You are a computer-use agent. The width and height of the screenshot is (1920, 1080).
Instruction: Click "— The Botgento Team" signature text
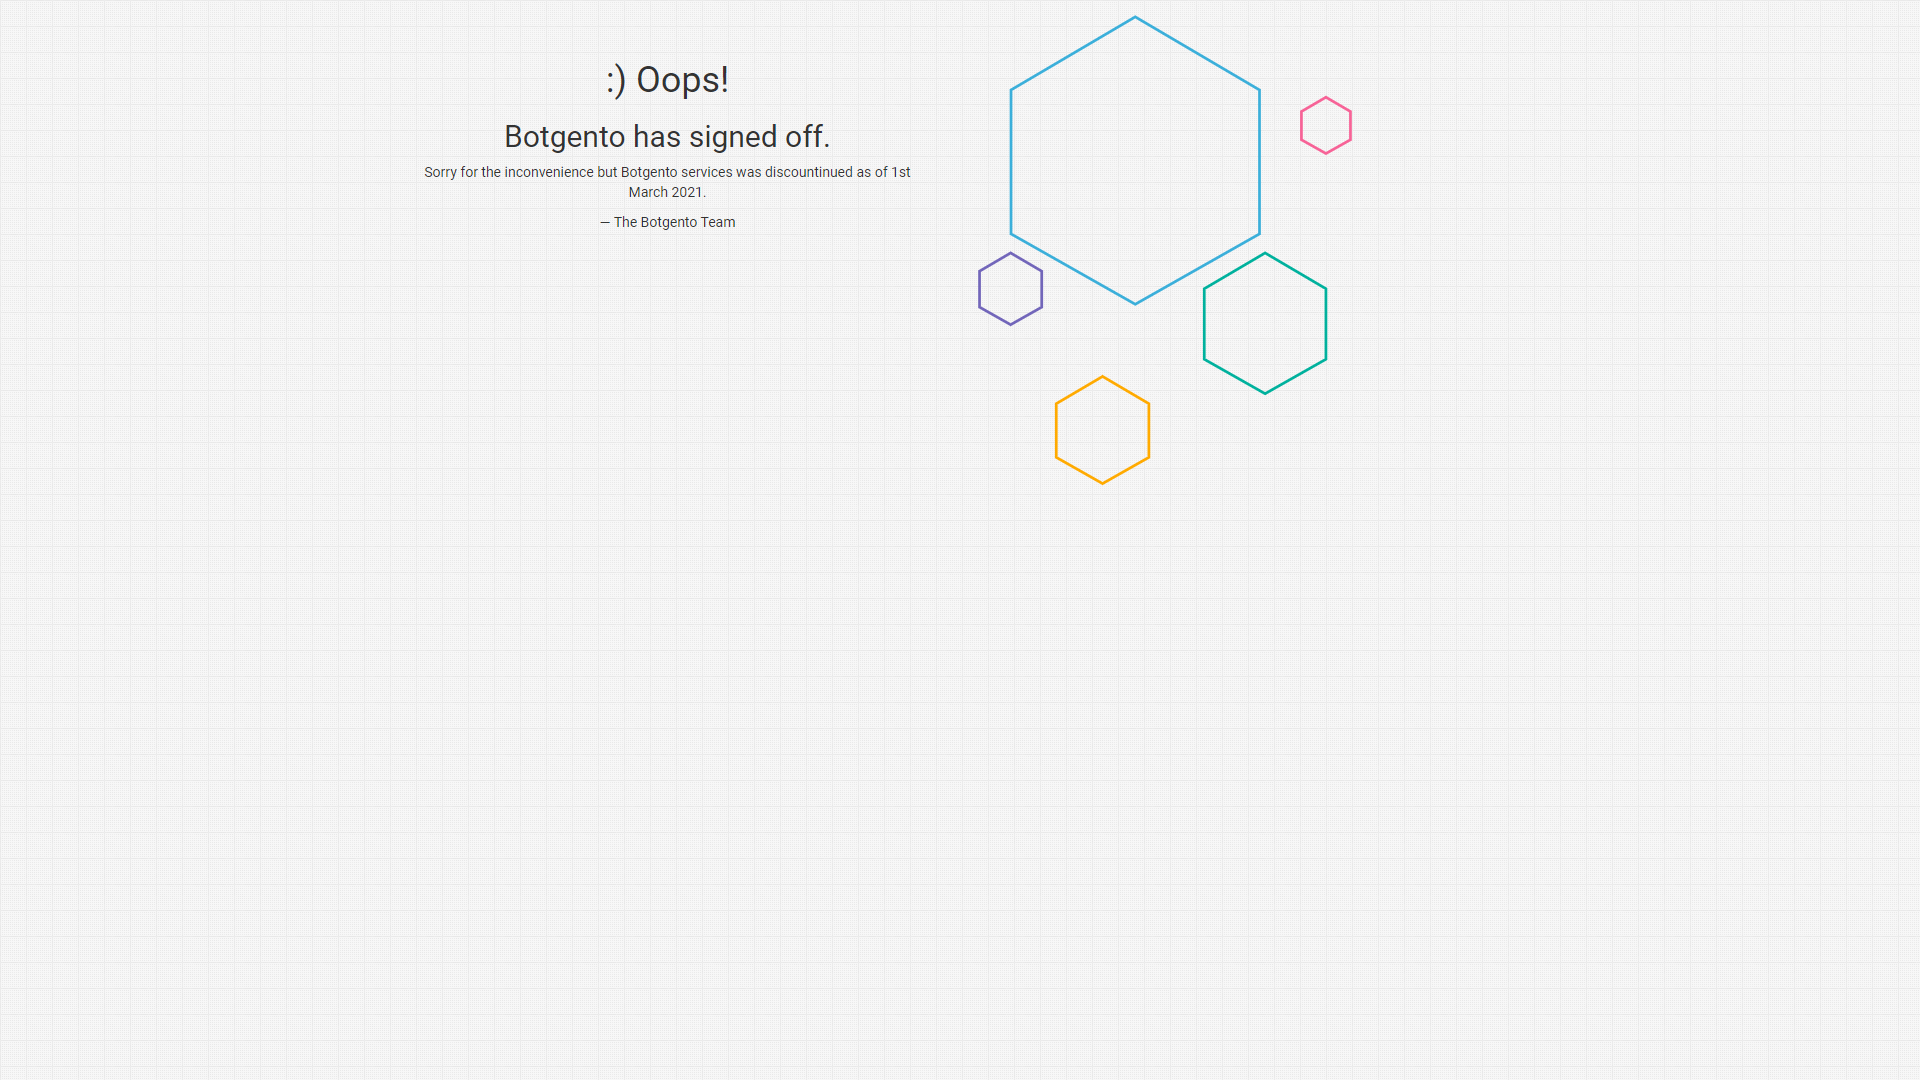(667, 222)
